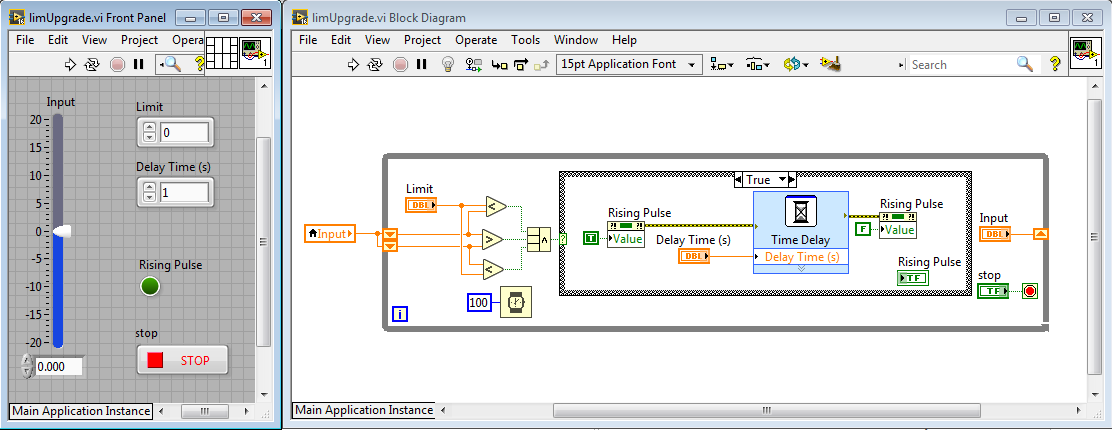Click the Delay Time (s) numeric field
Screen dimensions: 1112x430
click(x=184, y=192)
